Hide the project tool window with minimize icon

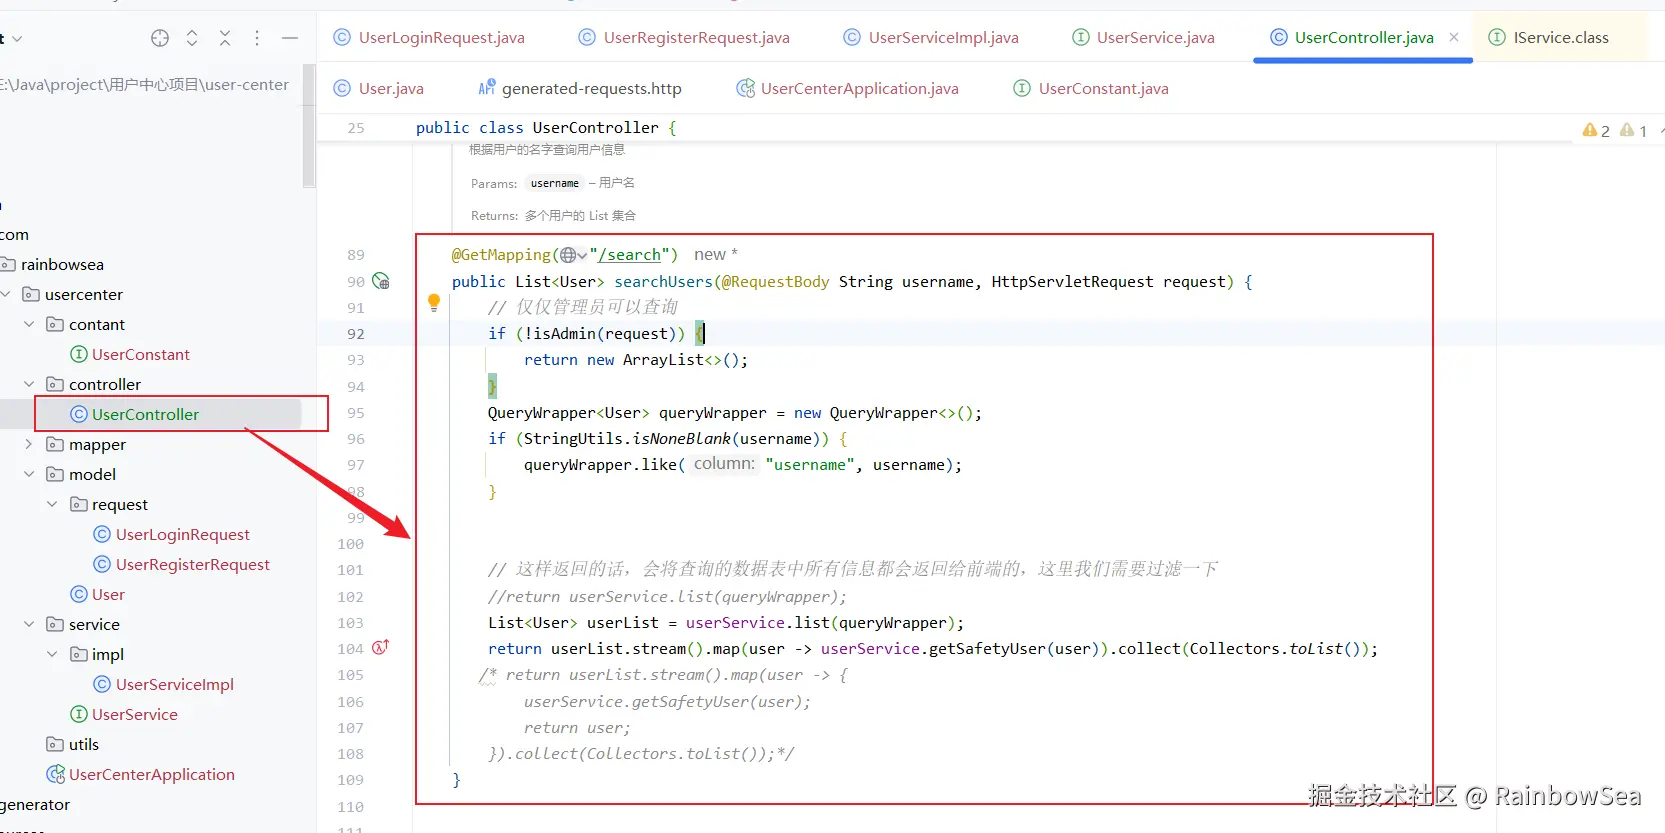[x=290, y=38]
